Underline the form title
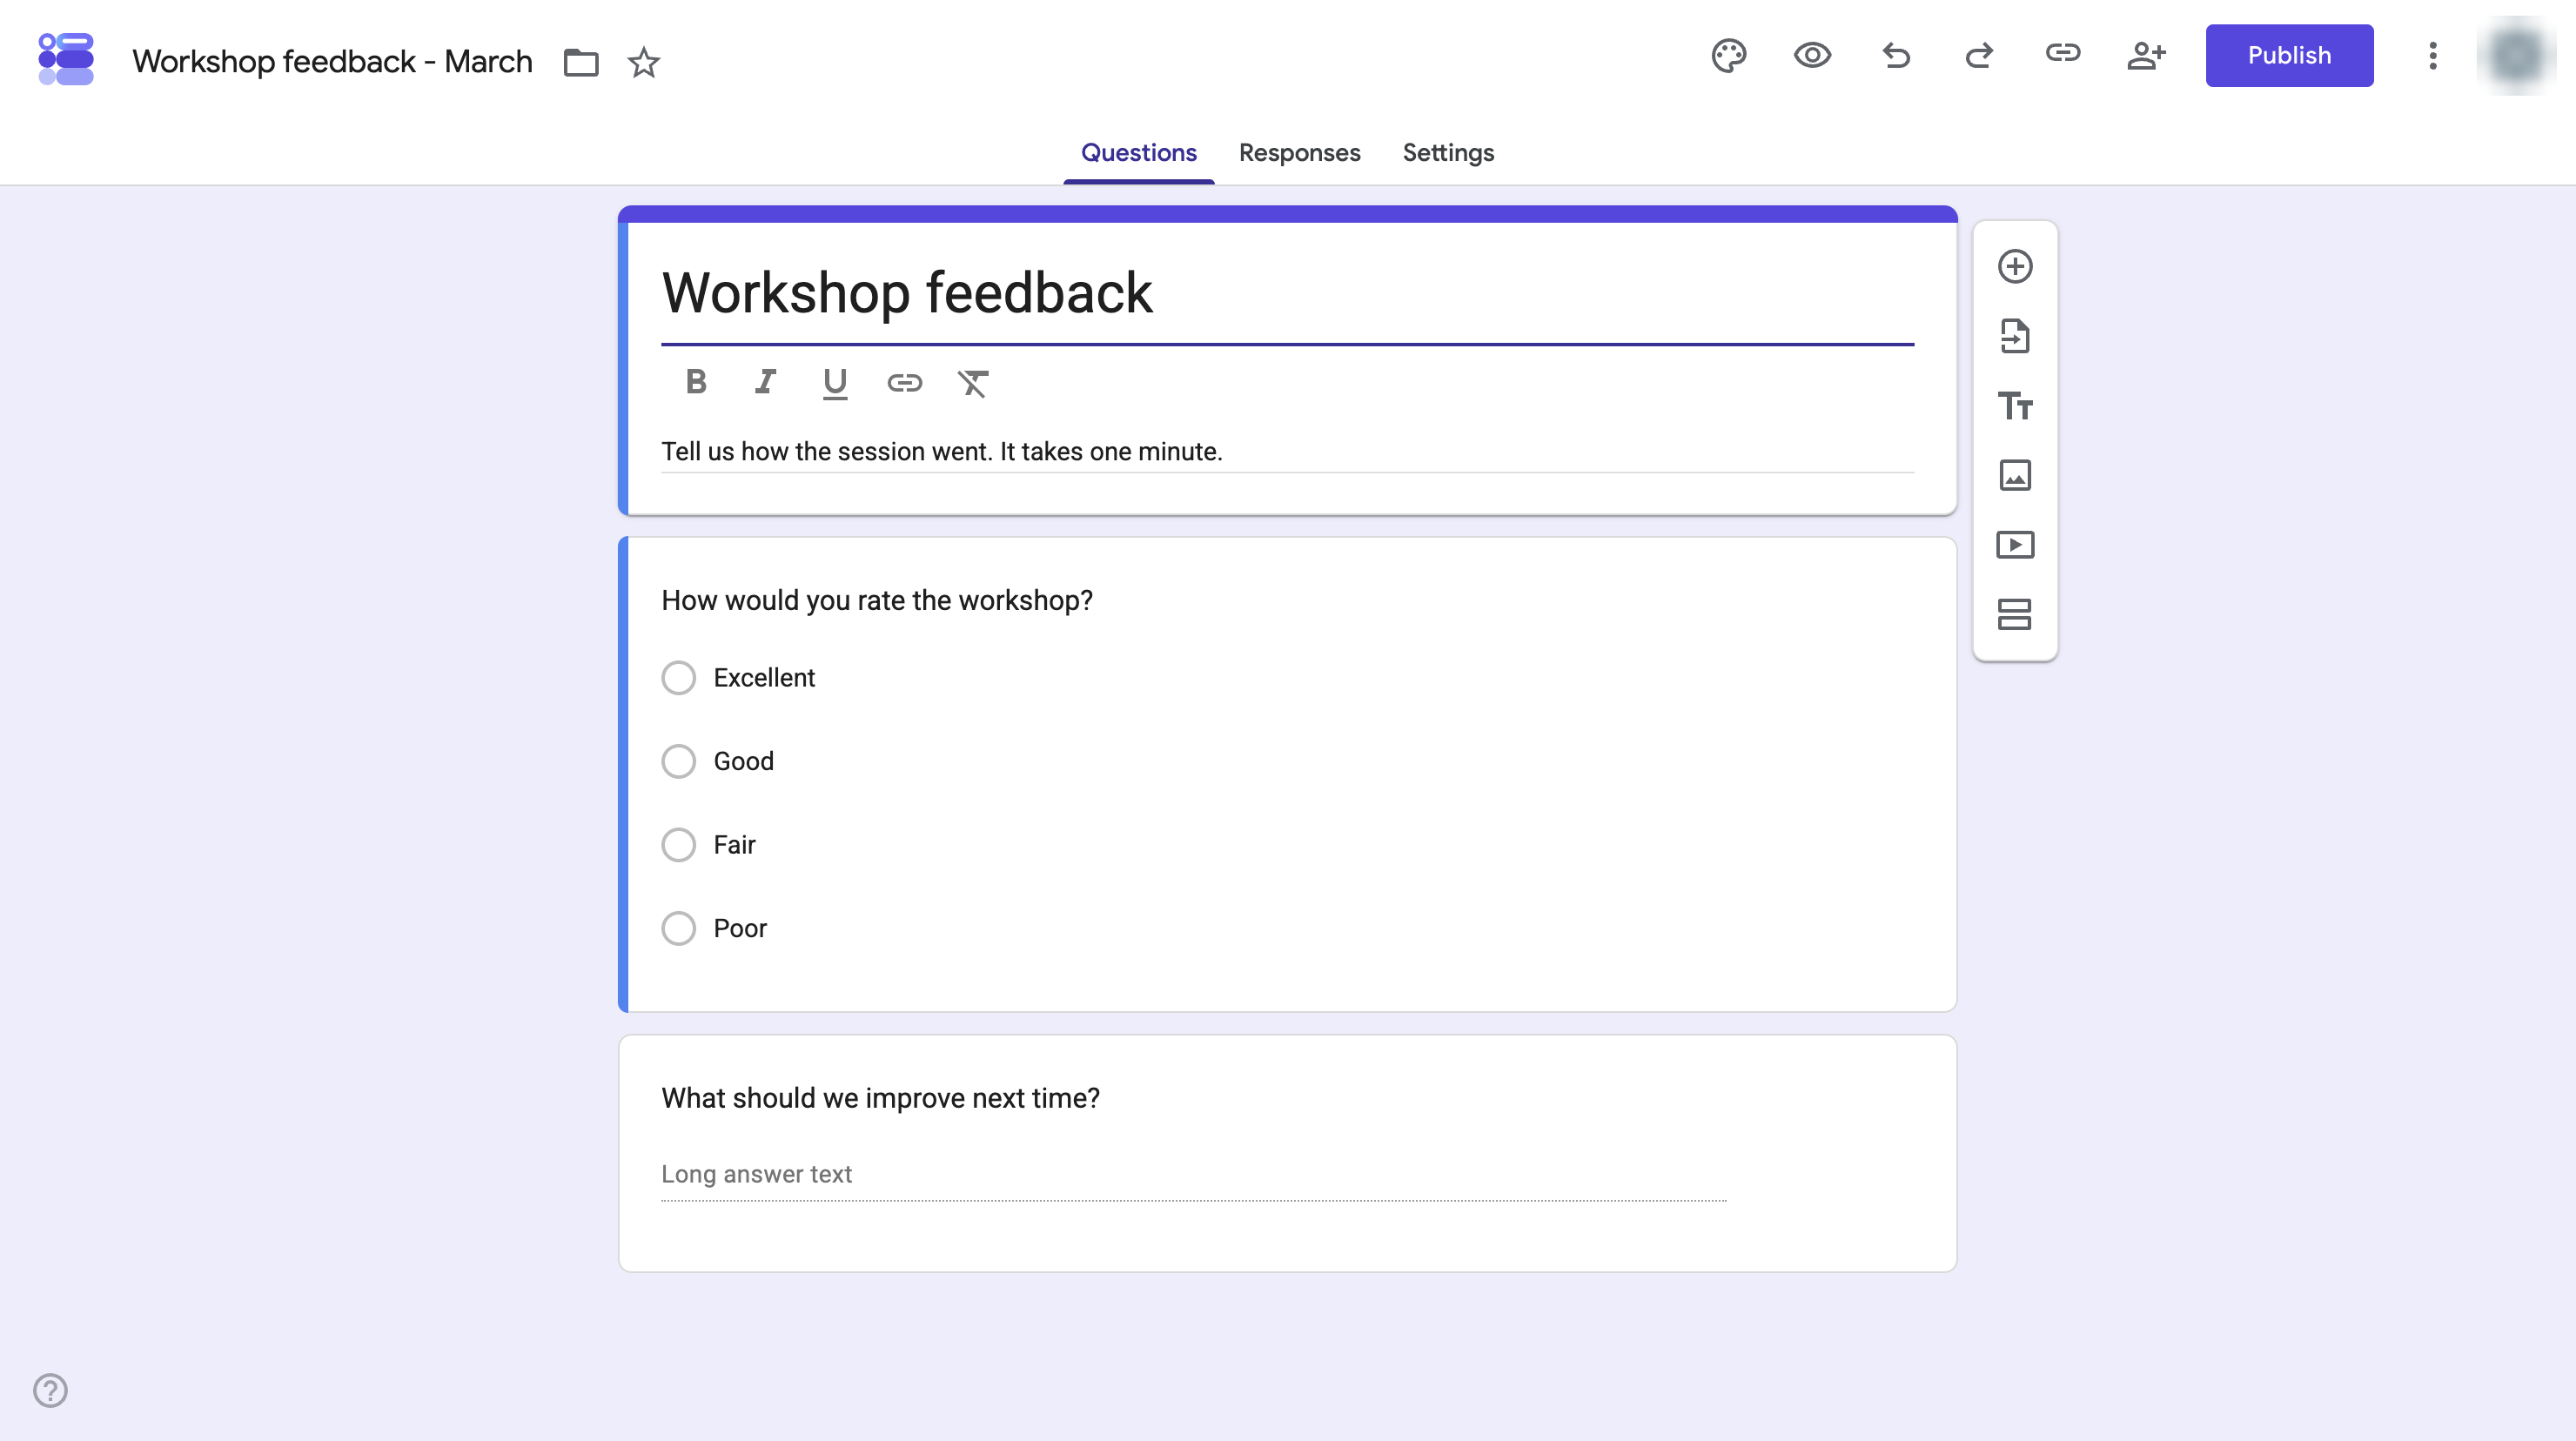Image resolution: width=2576 pixels, height=1441 pixels. point(835,384)
